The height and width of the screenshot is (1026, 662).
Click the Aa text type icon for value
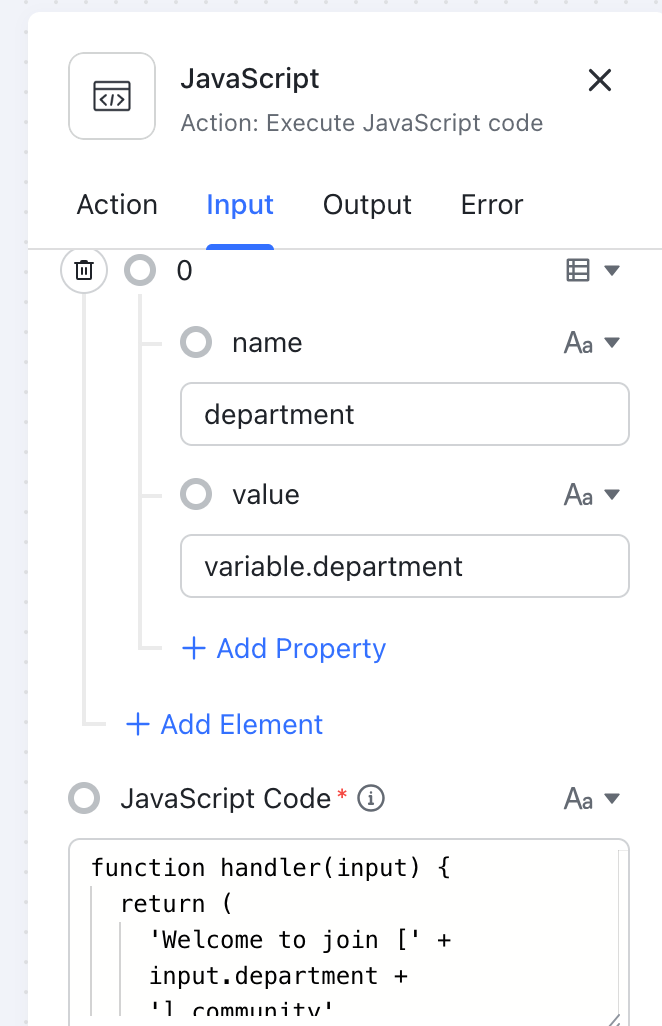[x=578, y=495]
